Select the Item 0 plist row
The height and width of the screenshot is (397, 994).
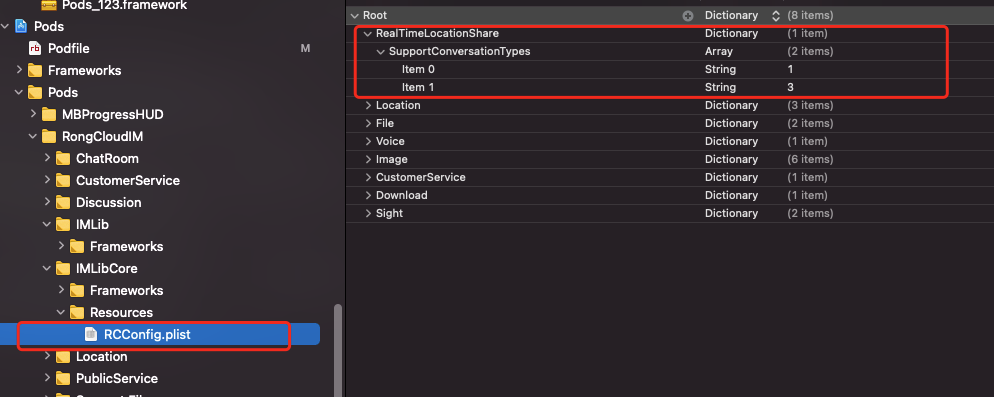[670, 69]
